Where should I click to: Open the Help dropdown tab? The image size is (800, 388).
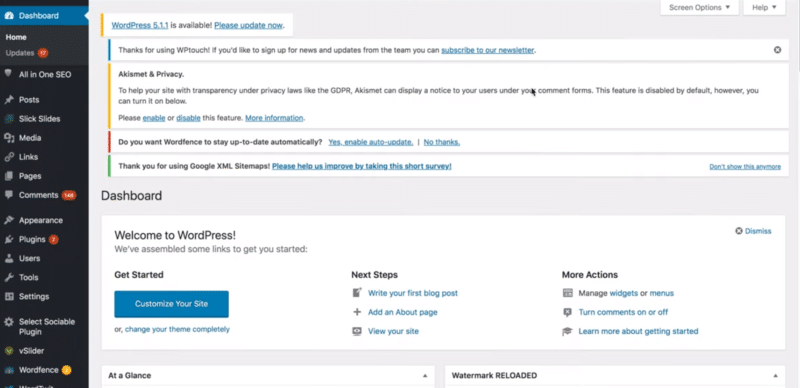[764, 8]
